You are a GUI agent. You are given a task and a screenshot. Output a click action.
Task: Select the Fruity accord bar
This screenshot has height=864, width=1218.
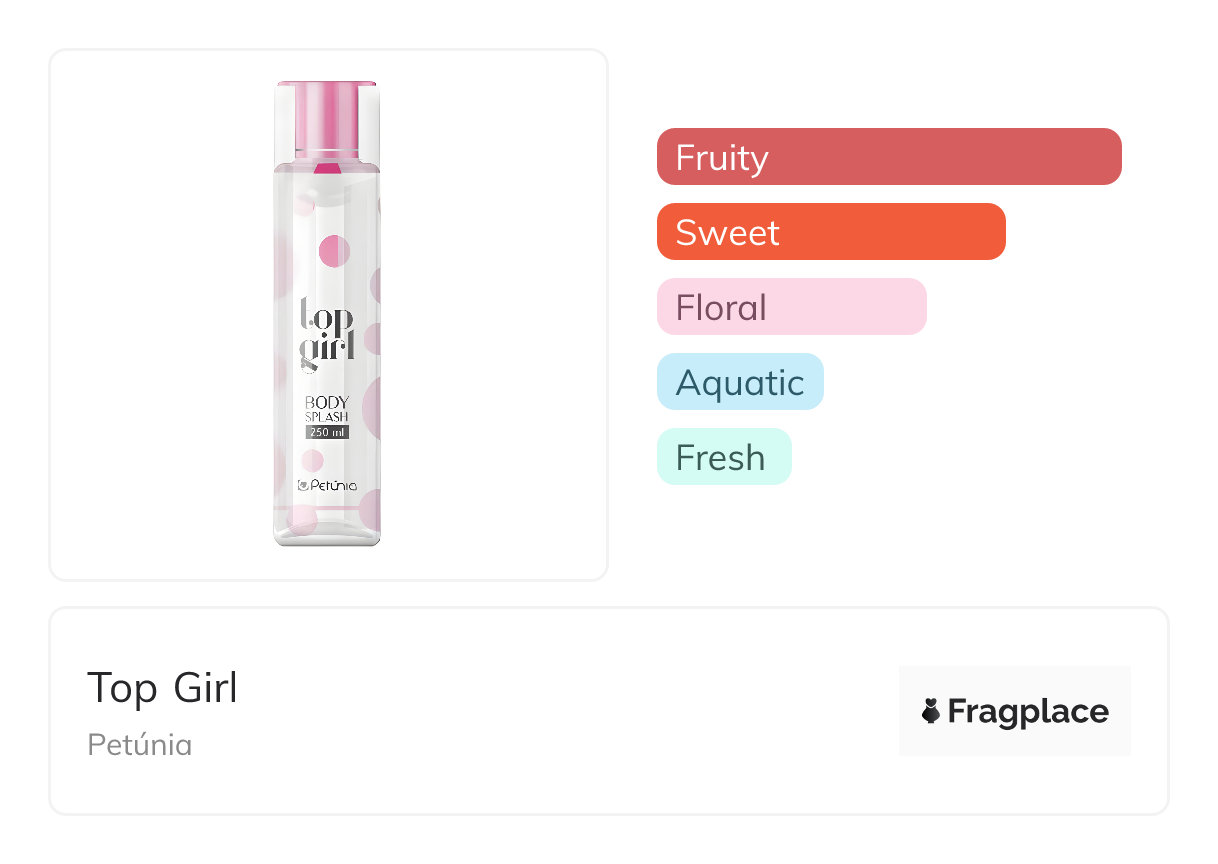888,157
